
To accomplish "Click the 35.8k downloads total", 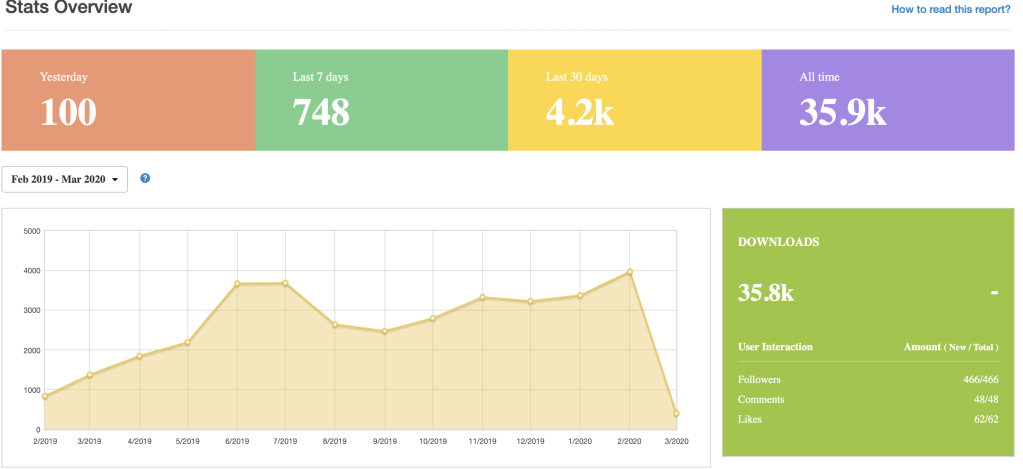I will [766, 293].
